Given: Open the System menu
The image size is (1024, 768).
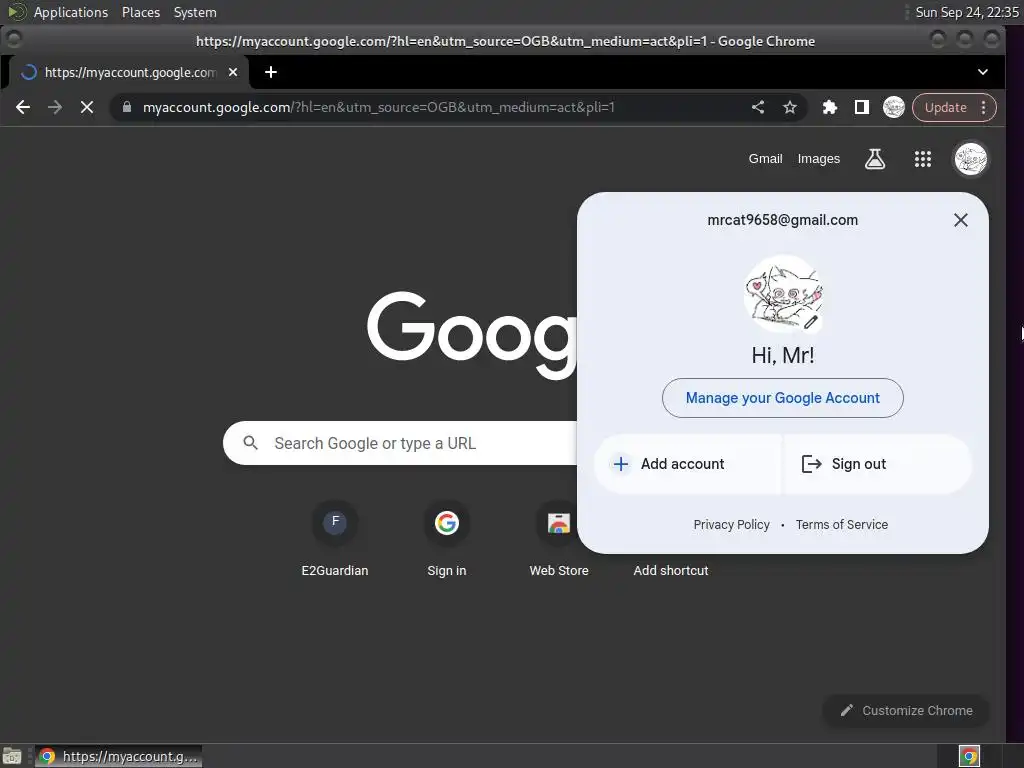Looking at the screenshot, I should [x=195, y=12].
